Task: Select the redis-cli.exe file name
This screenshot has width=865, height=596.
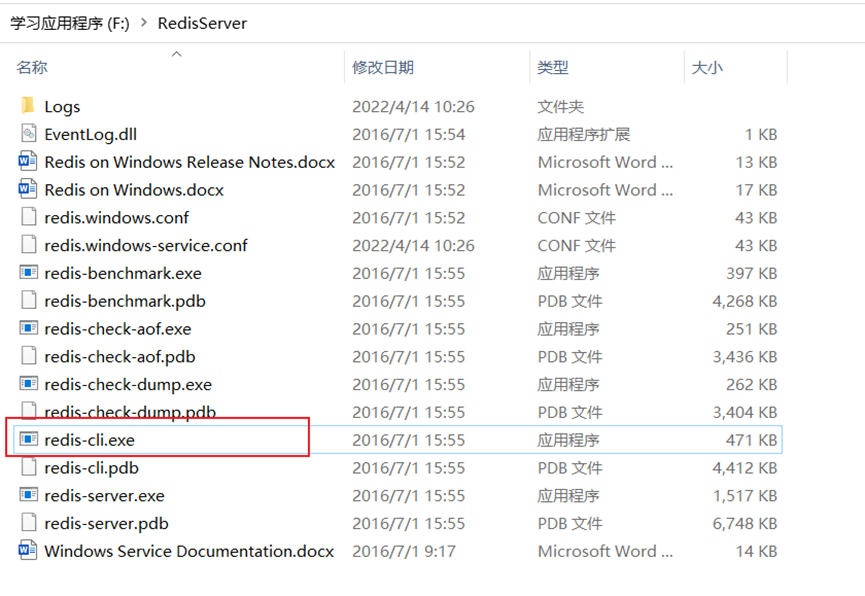Action: [x=89, y=440]
